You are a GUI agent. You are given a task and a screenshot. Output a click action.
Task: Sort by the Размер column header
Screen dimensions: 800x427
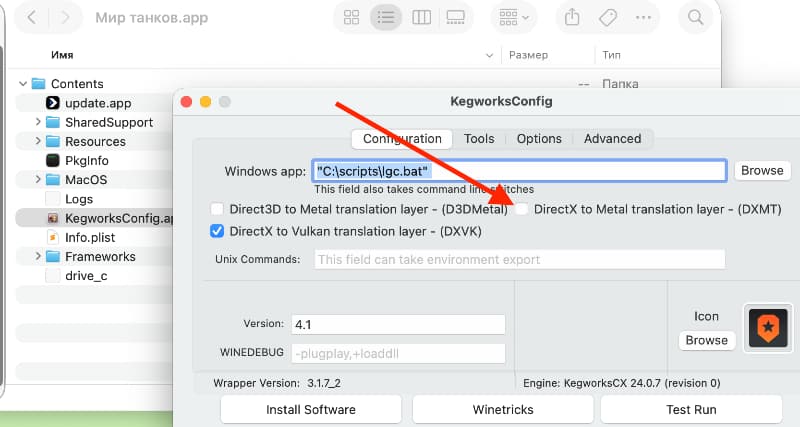click(x=528, y=55)
